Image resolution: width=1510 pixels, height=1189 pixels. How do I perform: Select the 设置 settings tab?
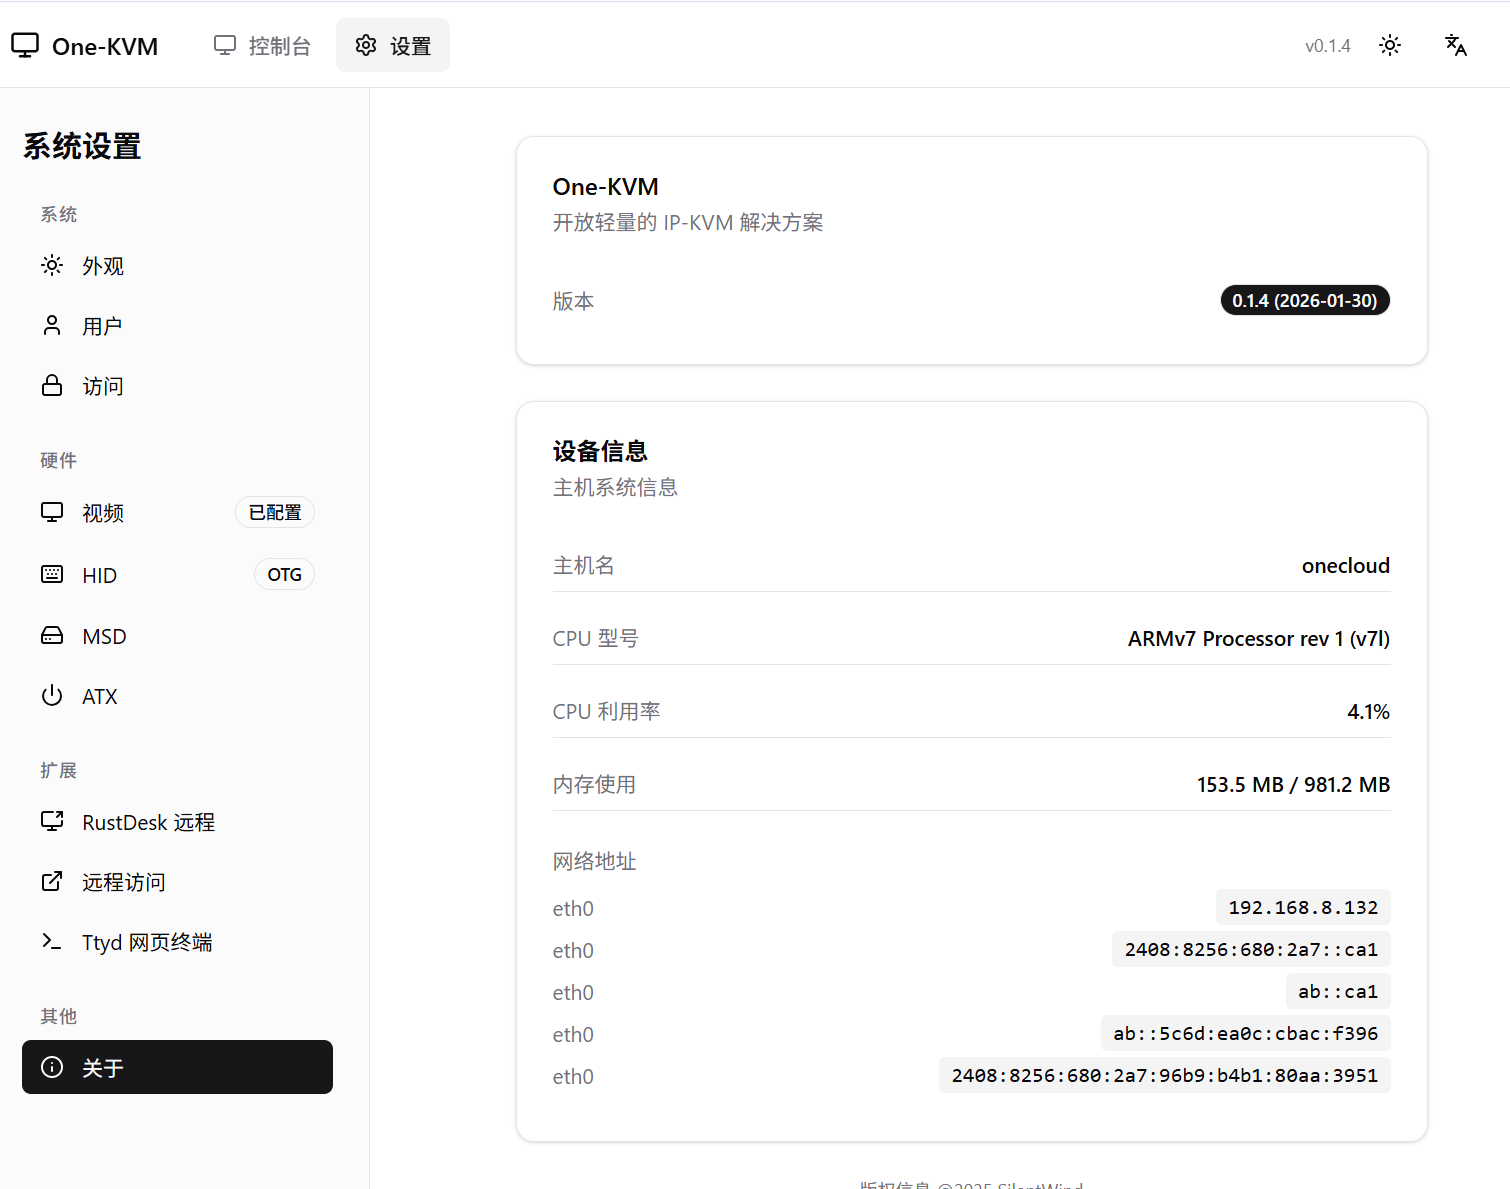(x=393, y=46)
